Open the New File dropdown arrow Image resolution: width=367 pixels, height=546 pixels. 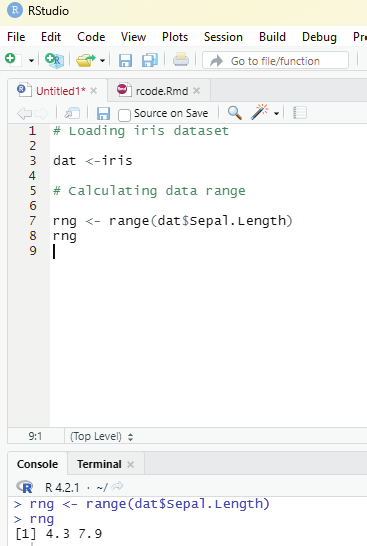(31, 61)
